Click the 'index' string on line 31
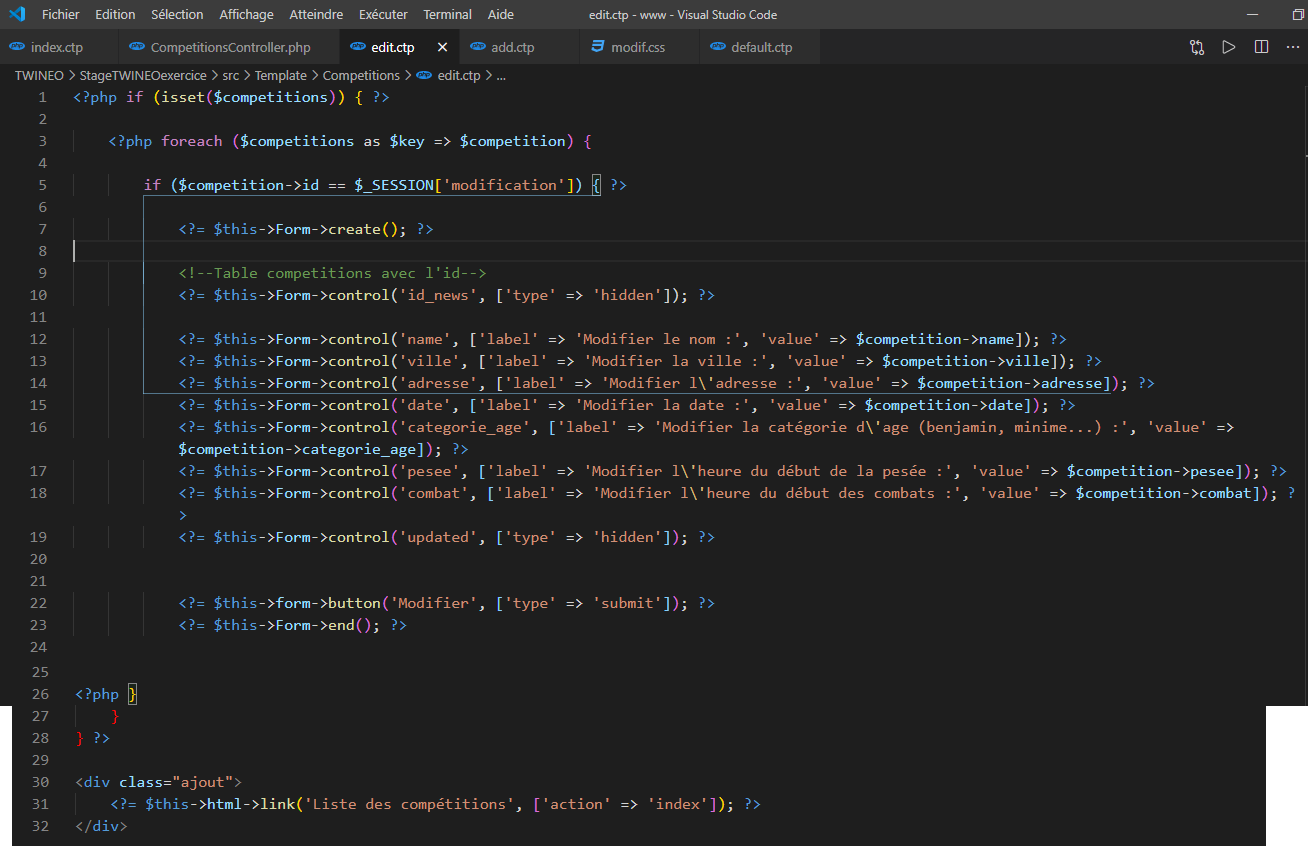This screenshot has height=846, width=1308. [x=679, y=804]
